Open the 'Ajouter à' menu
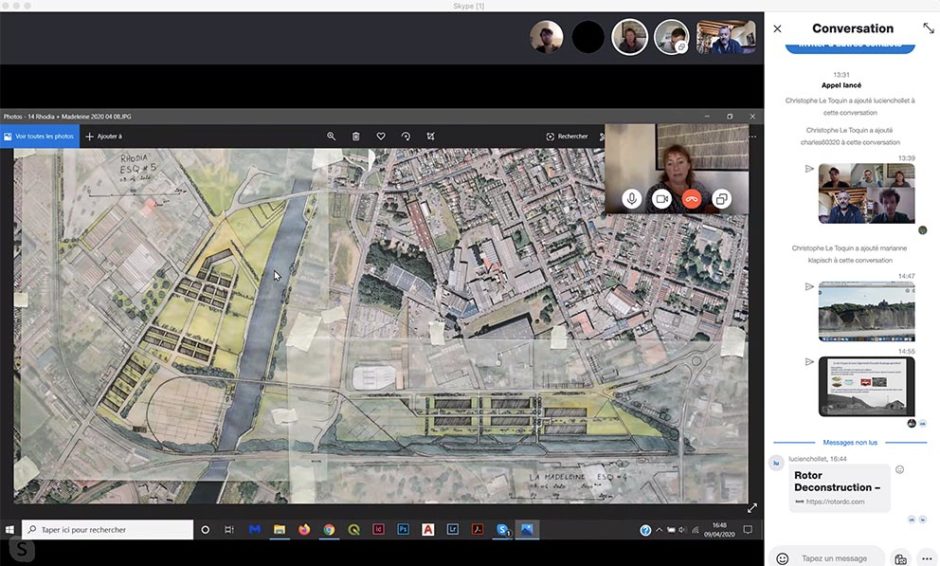Viewport: 940px width, 566px height. [x=104, y=136]
